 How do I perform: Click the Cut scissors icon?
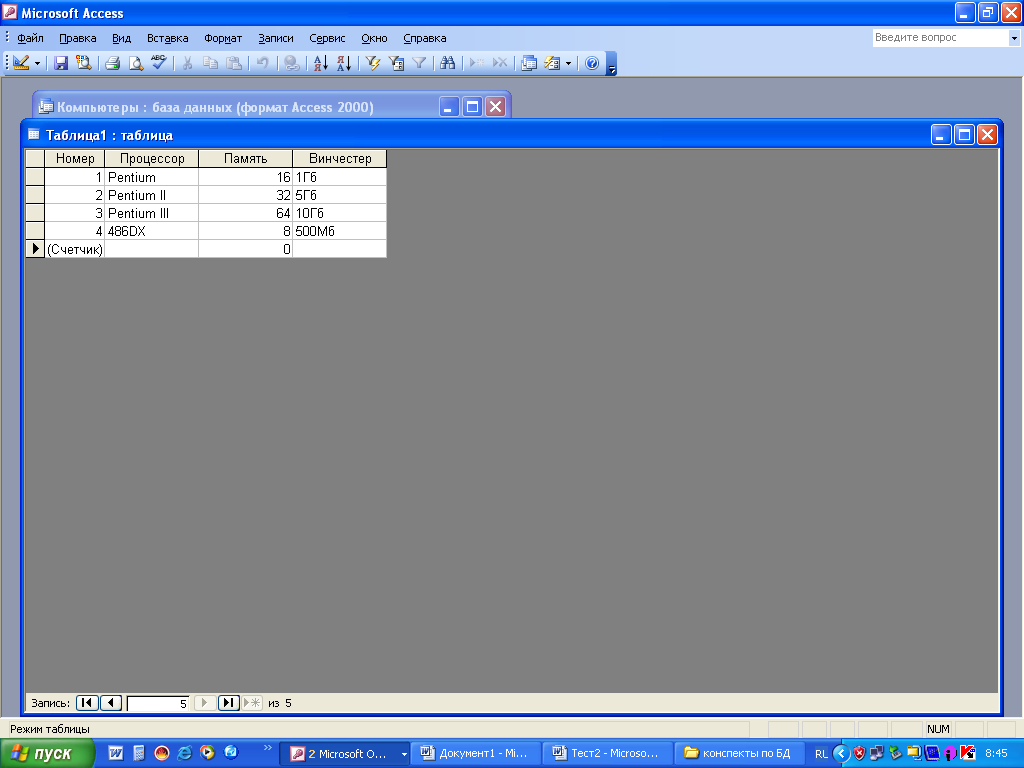(x=187, y=63)
